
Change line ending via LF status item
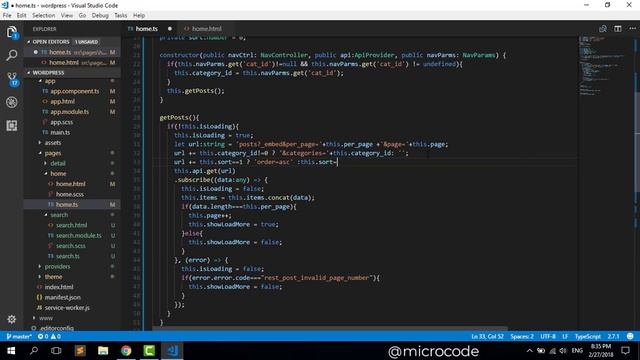tap(565, 336)
